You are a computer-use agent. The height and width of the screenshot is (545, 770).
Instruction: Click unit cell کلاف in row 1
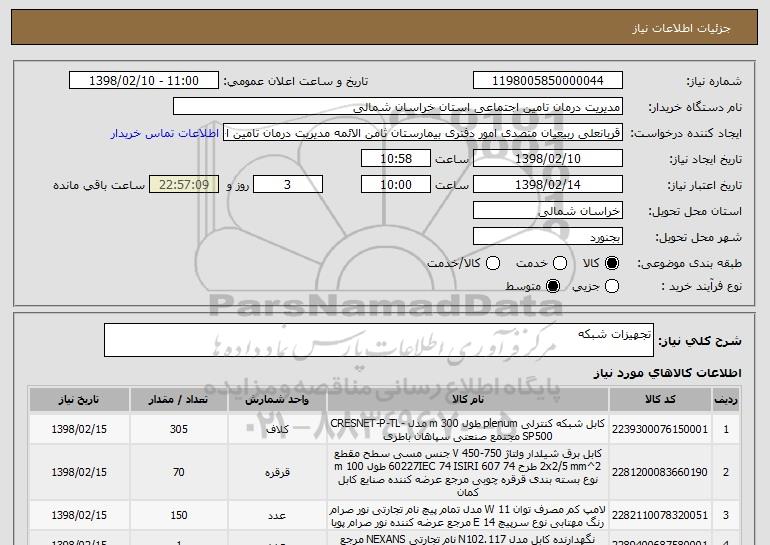pos(277,430)
